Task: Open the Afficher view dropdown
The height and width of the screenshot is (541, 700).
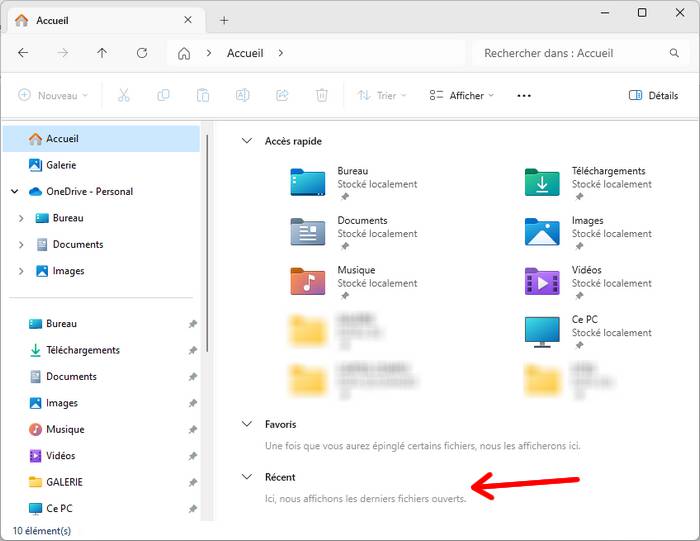Action: click(x=462, y=96)
